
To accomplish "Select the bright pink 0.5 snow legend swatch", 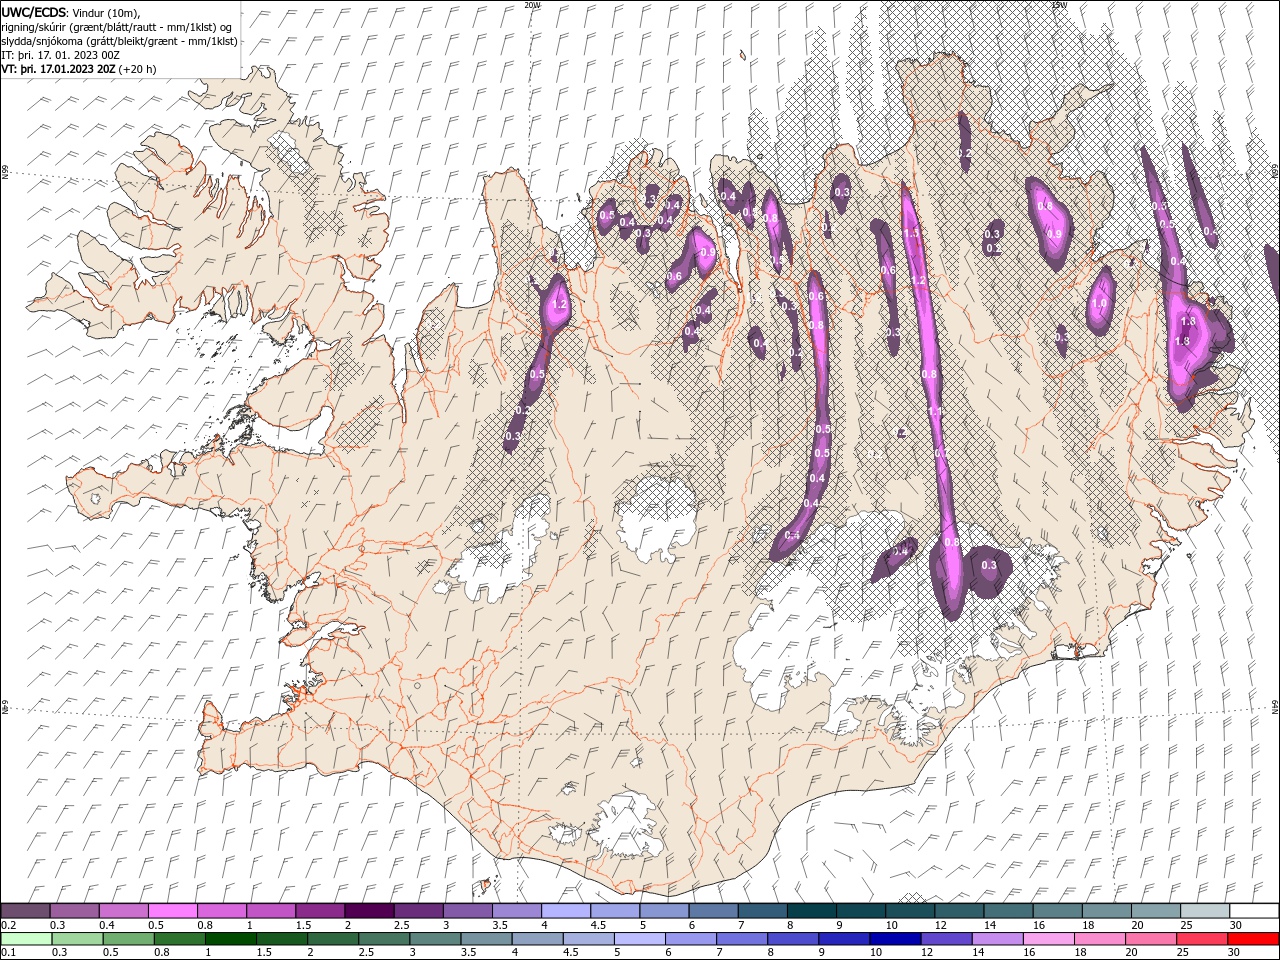I will pos(173,911).
